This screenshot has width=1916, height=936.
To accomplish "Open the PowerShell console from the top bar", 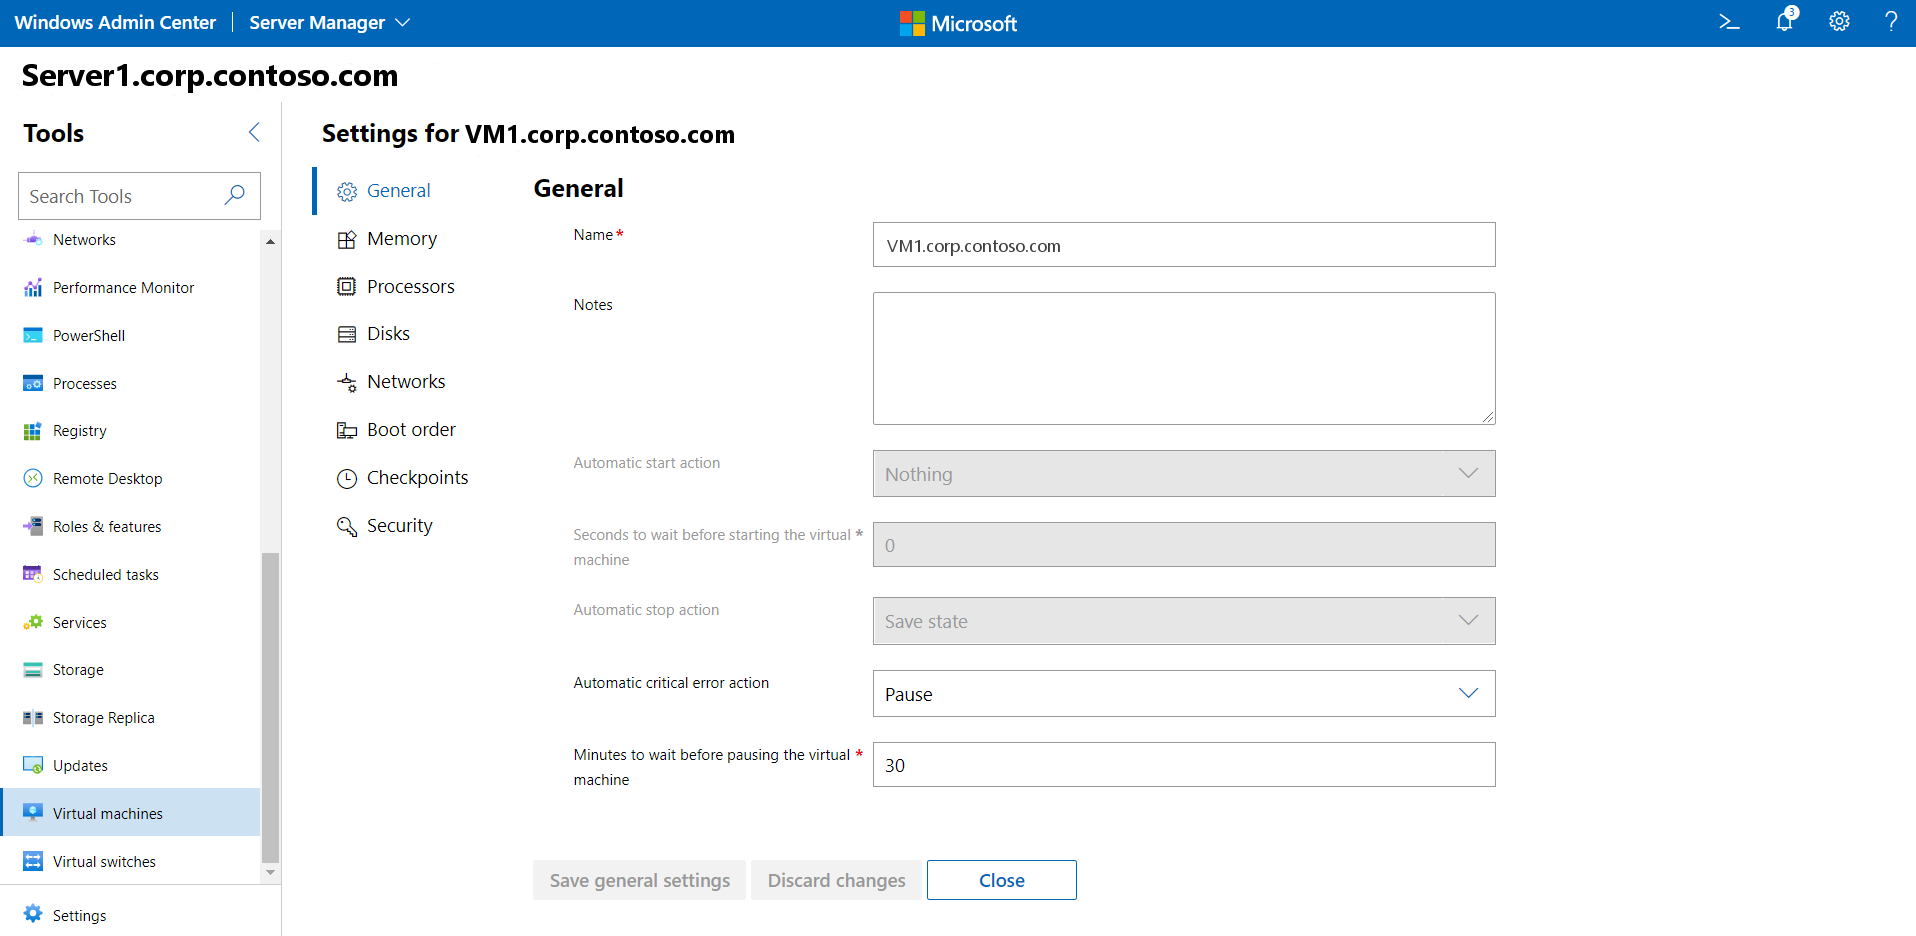I will click(1730, 21).
